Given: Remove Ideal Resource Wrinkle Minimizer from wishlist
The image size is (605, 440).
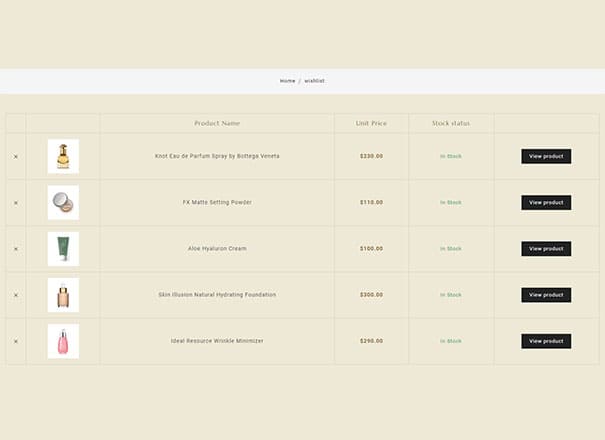Looking at the screenshot, I should [16, 342].
